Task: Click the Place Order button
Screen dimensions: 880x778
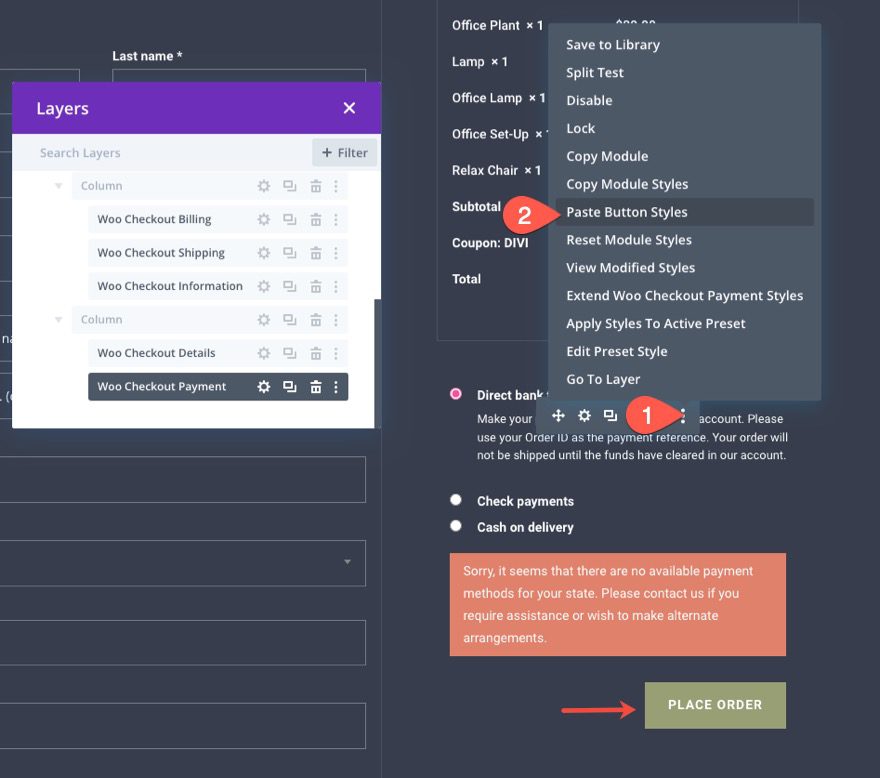Action: [715, 705]
